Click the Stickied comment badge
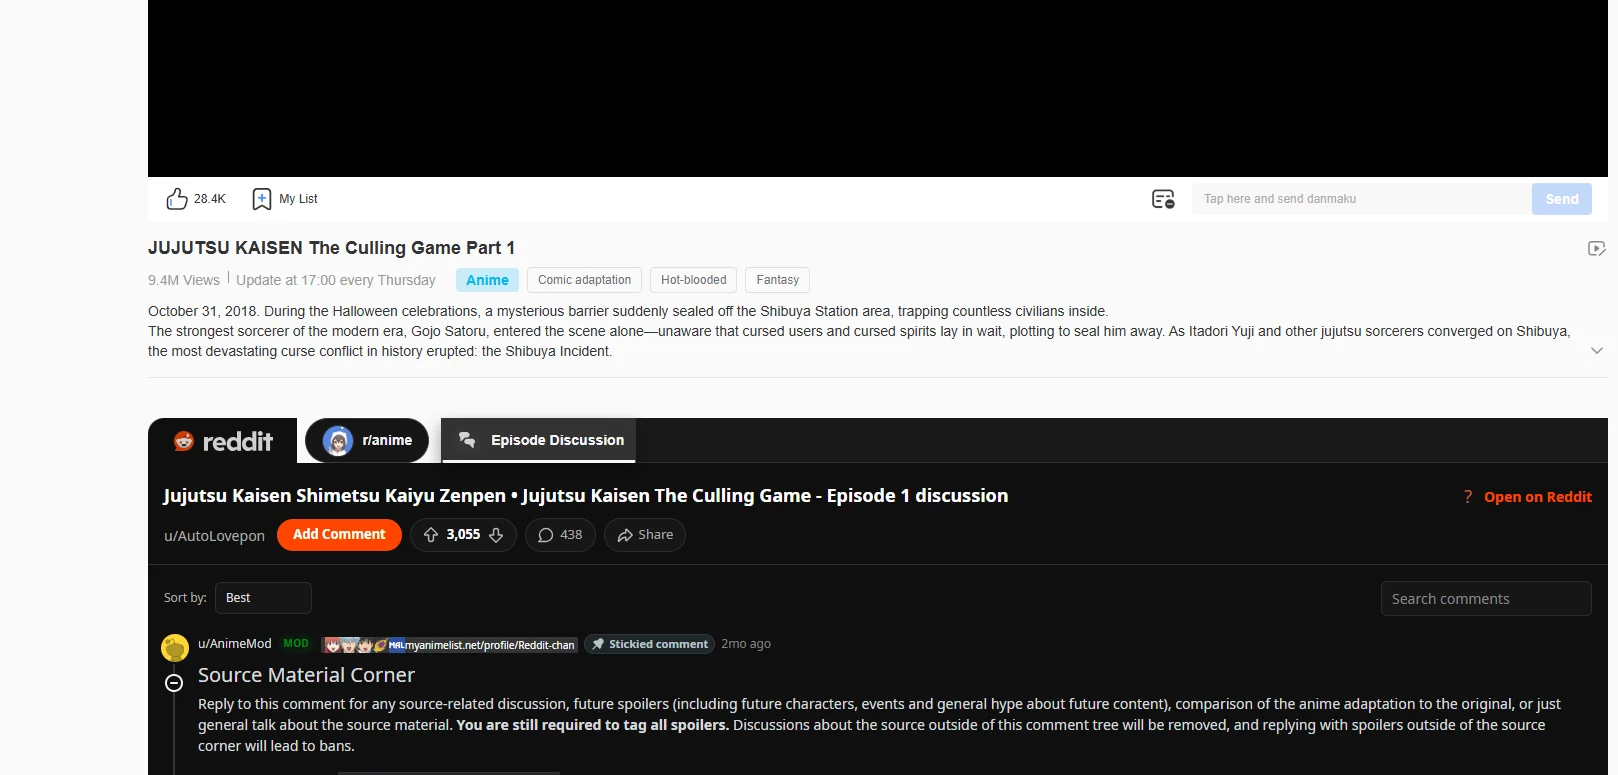 pos(650,644)
